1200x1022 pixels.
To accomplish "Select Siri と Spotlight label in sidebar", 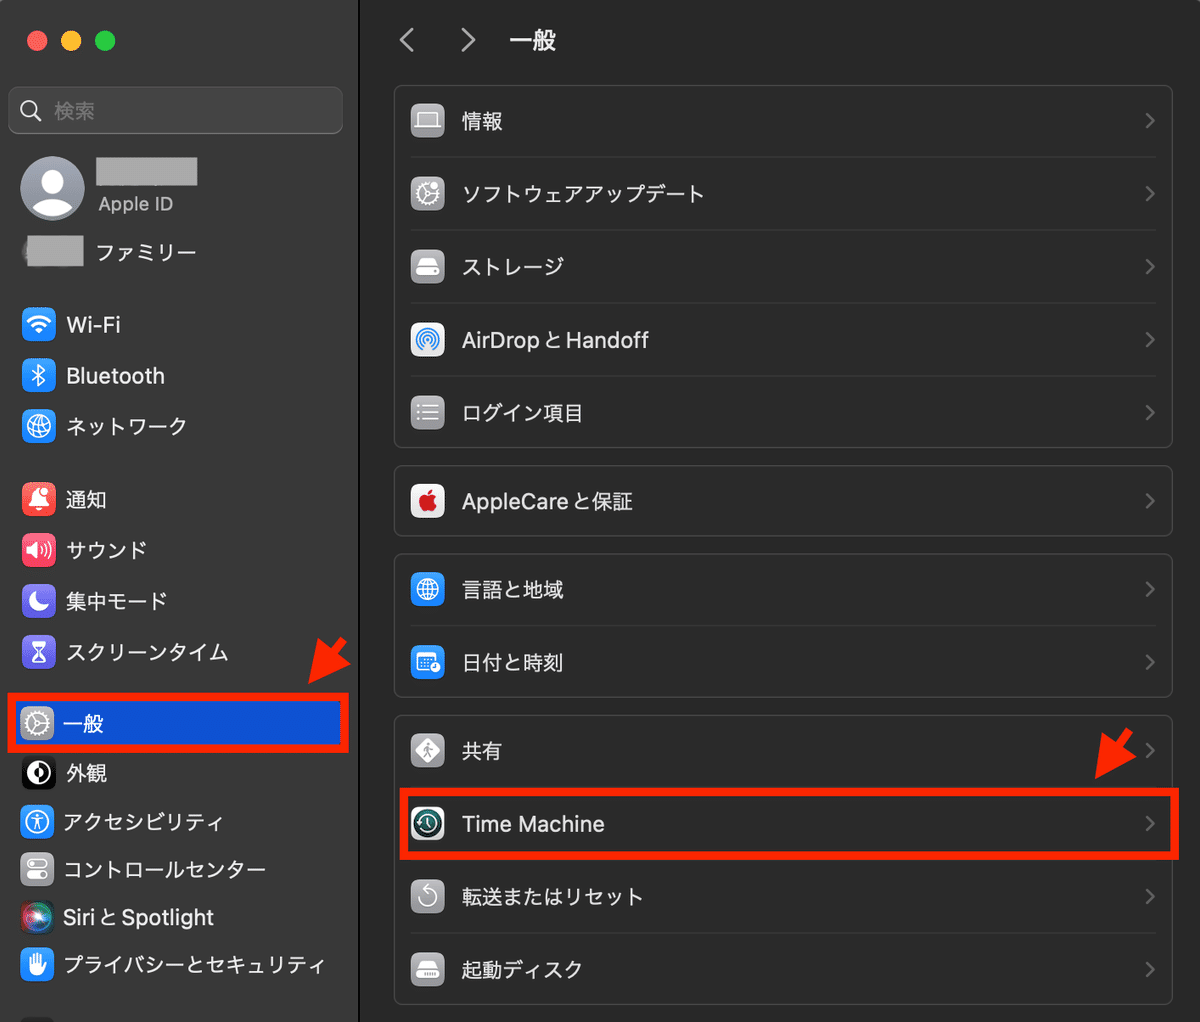I will click(138, 917).
